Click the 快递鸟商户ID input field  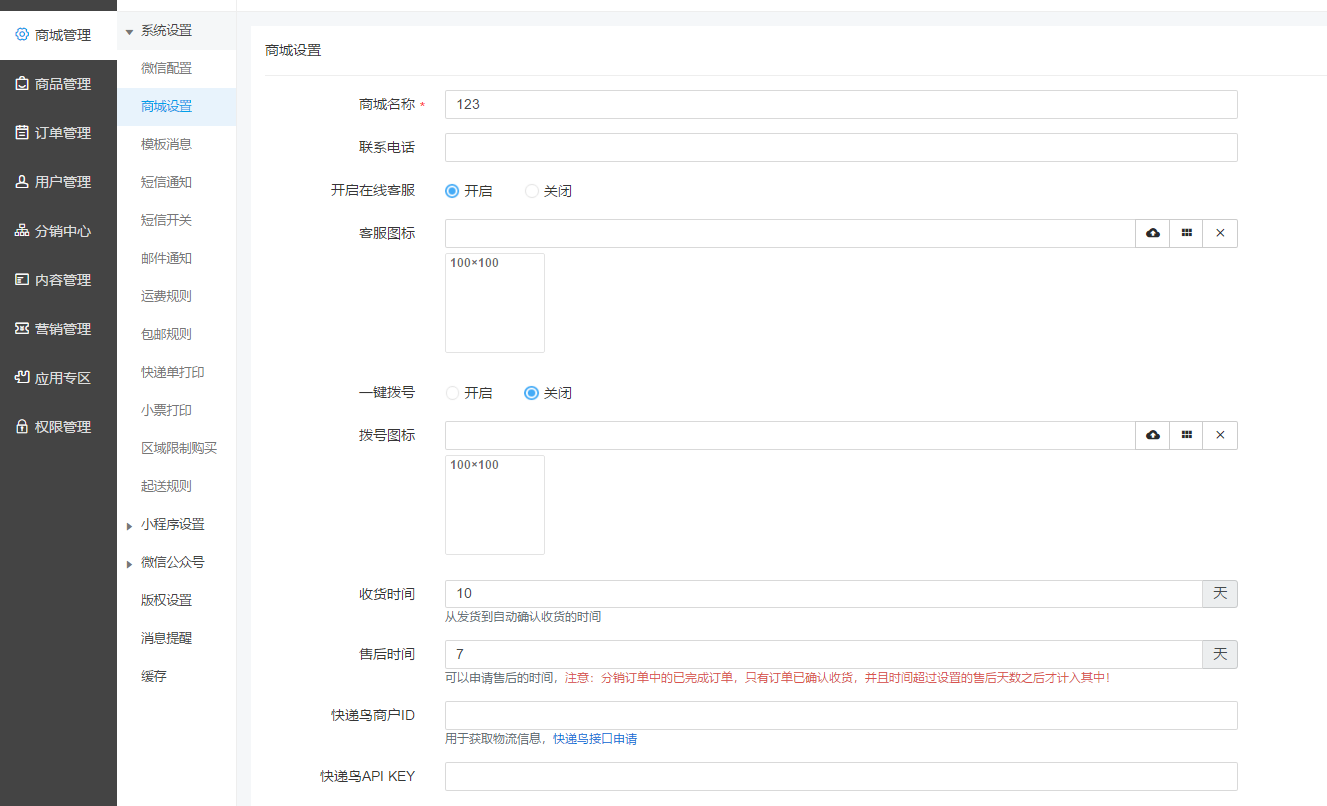click(841, 715)
